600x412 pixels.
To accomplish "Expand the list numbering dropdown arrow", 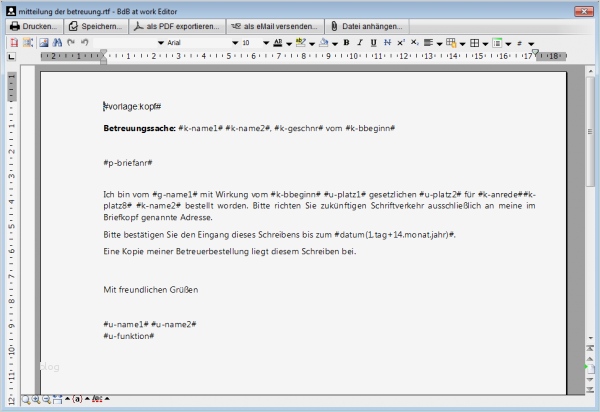I will (x=508, y=44).
